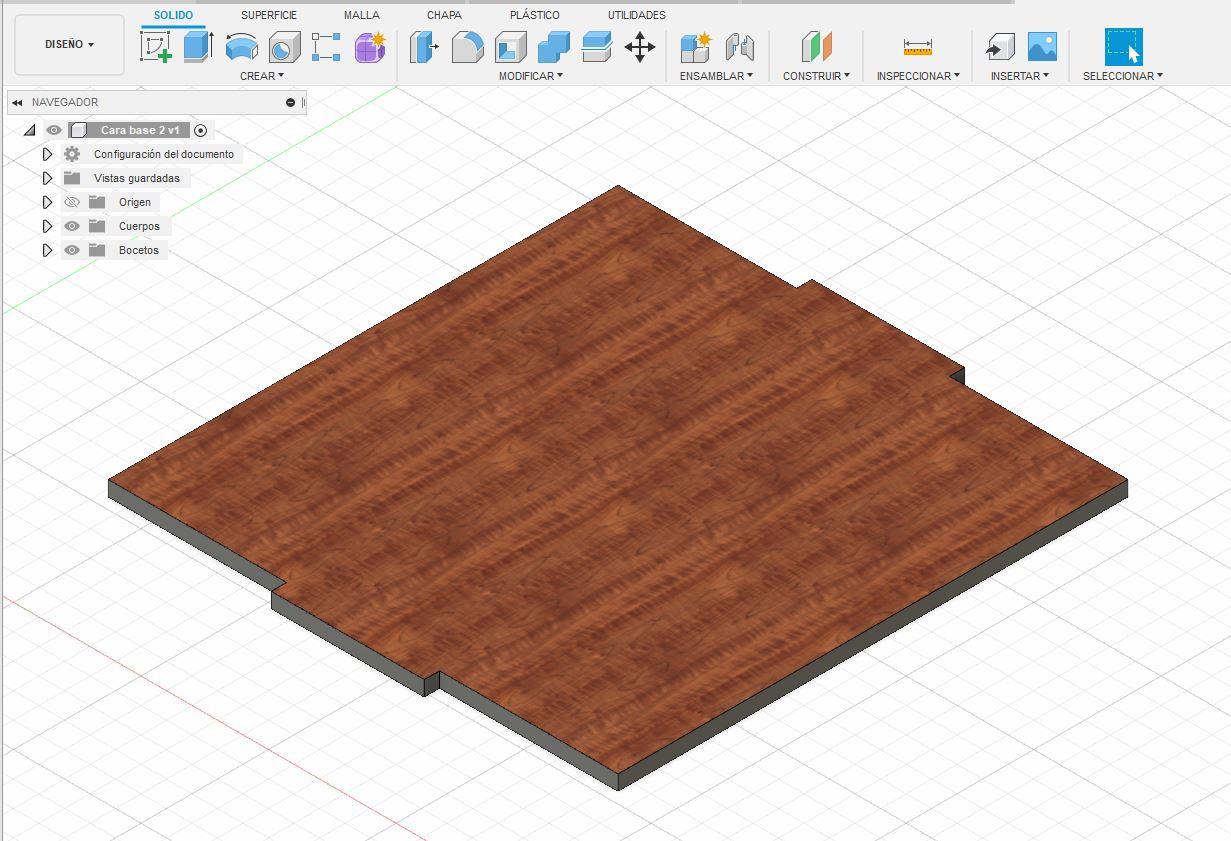The image size is (1231, 841).
Task: Open the SELECCIONAR dropdown menu
Action: point(1123,76)
